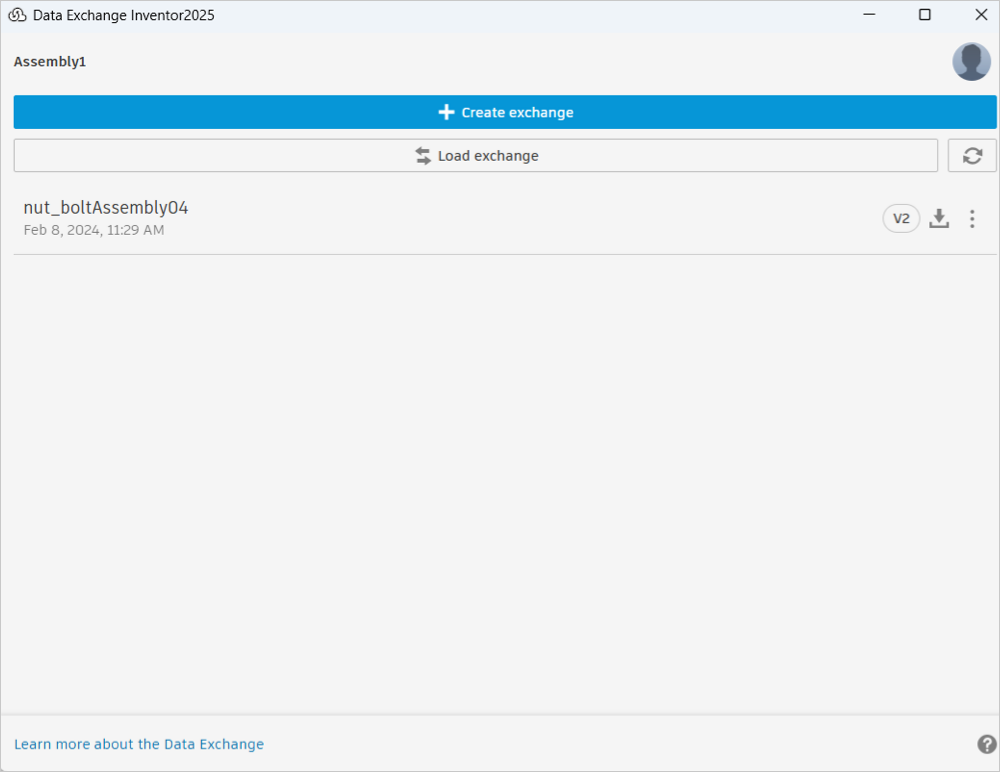
Task: Click the Feb 8, 2024, 11:29 AM timestamp
Action: click(94, 230)
